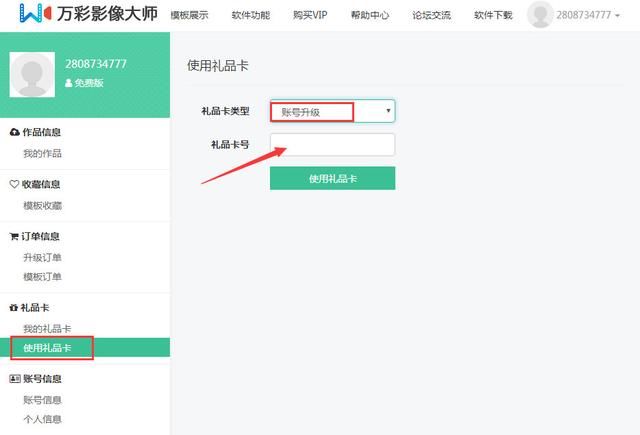Click the sidebar profile avatar image

(32, 74)
